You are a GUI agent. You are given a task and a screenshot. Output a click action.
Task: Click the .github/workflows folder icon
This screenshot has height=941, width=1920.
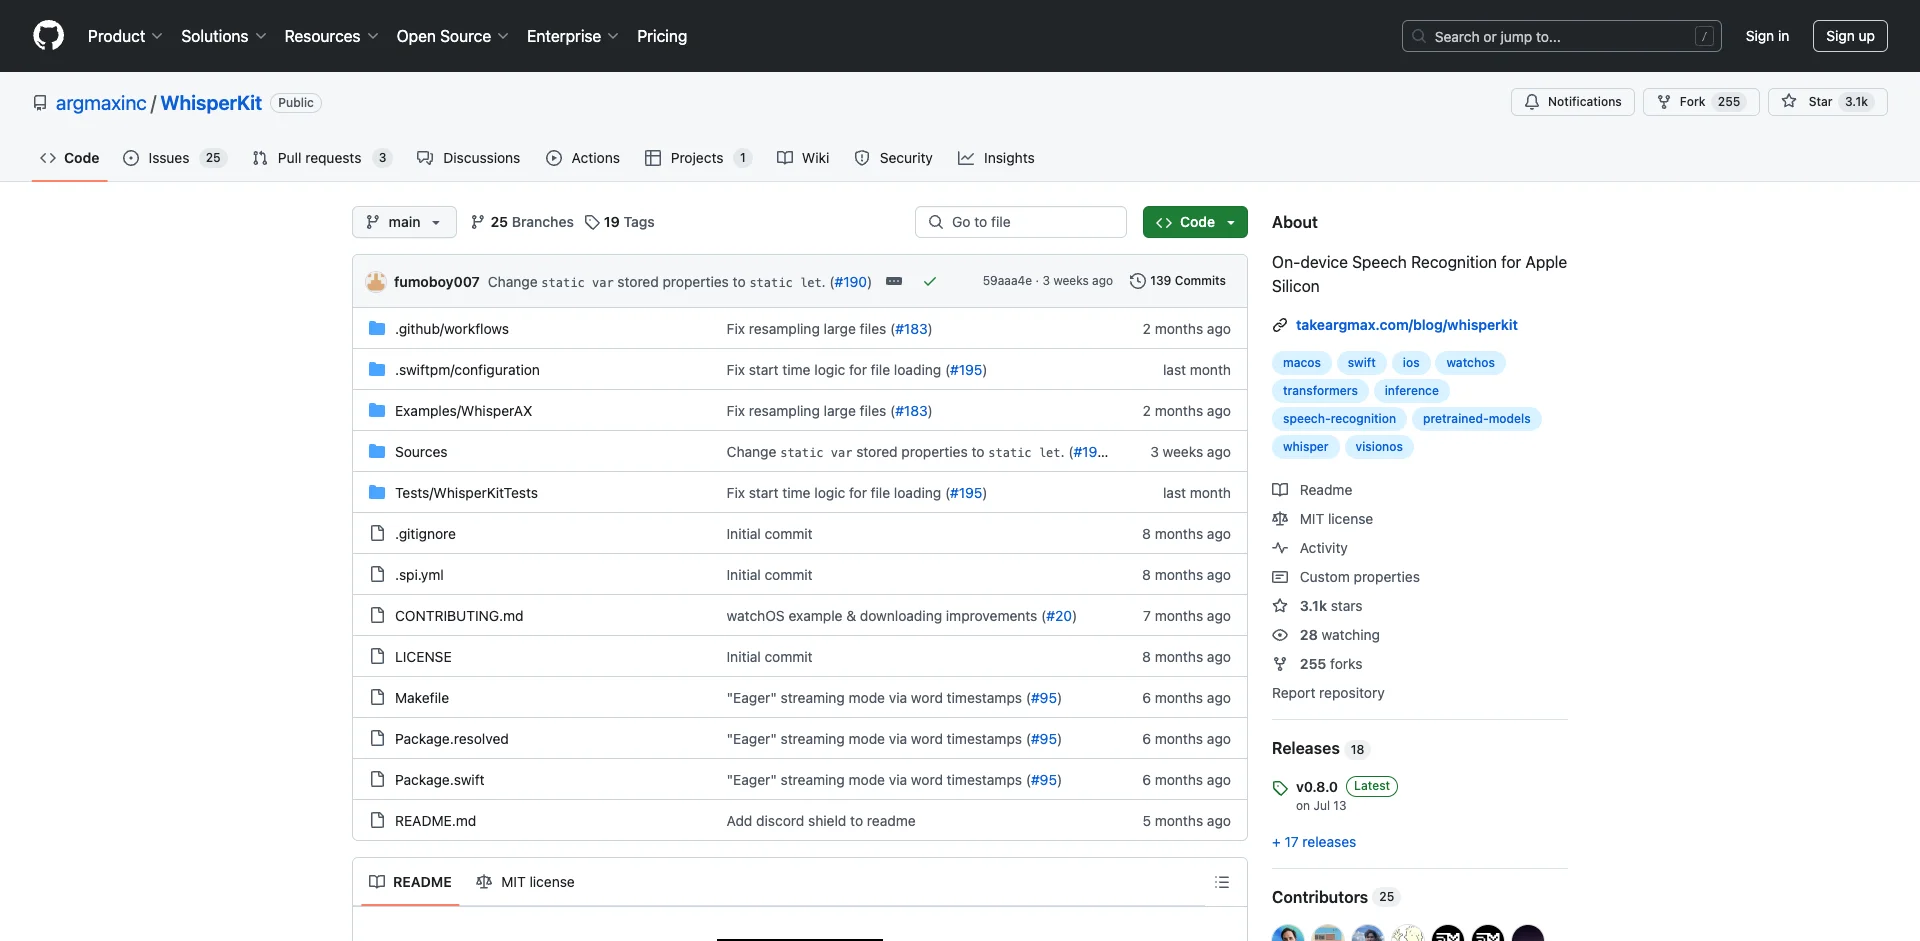(377, 329)
